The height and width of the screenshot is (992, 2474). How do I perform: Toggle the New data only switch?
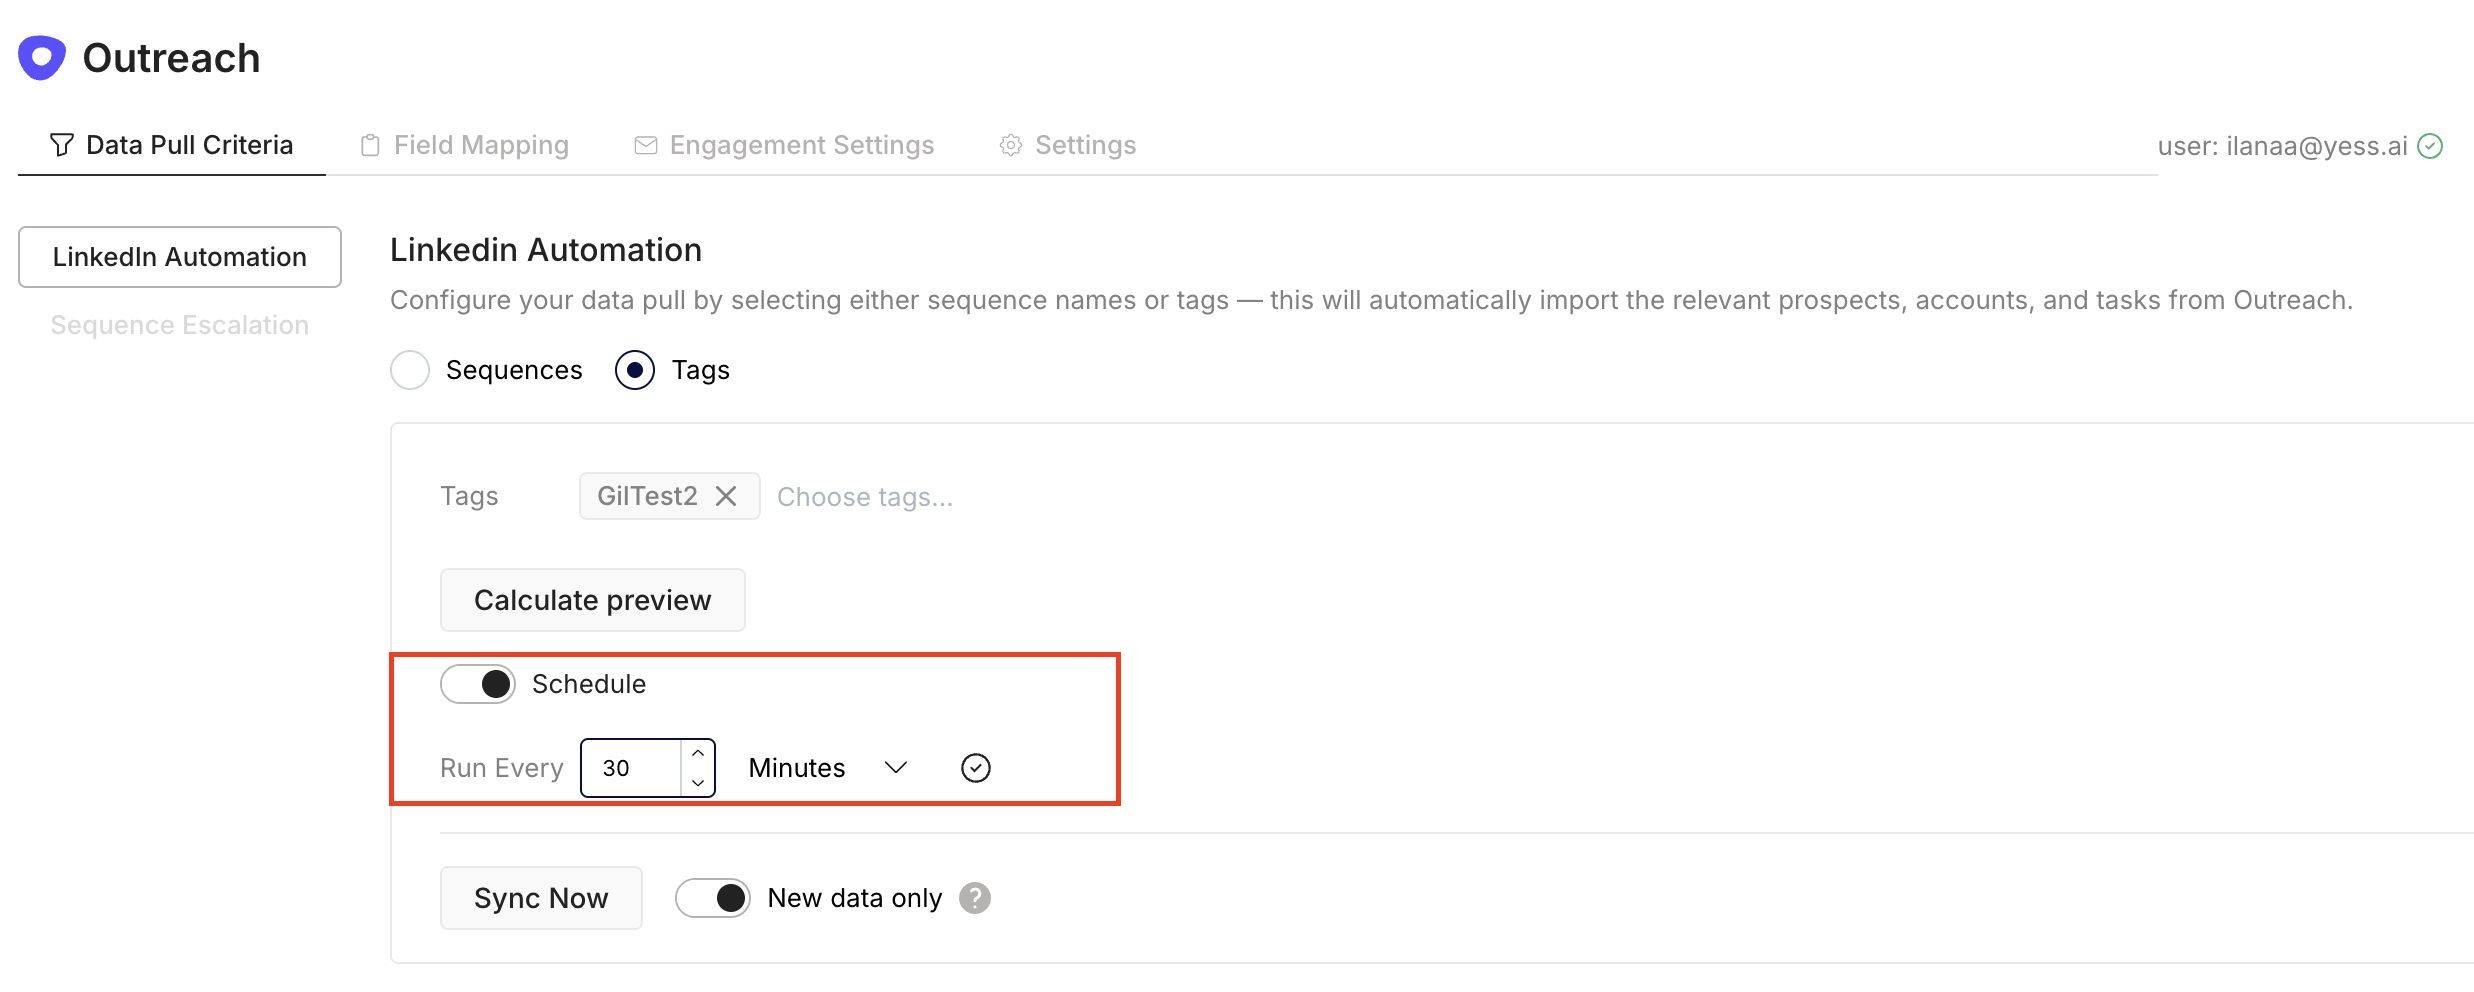(x=713, y=898)
